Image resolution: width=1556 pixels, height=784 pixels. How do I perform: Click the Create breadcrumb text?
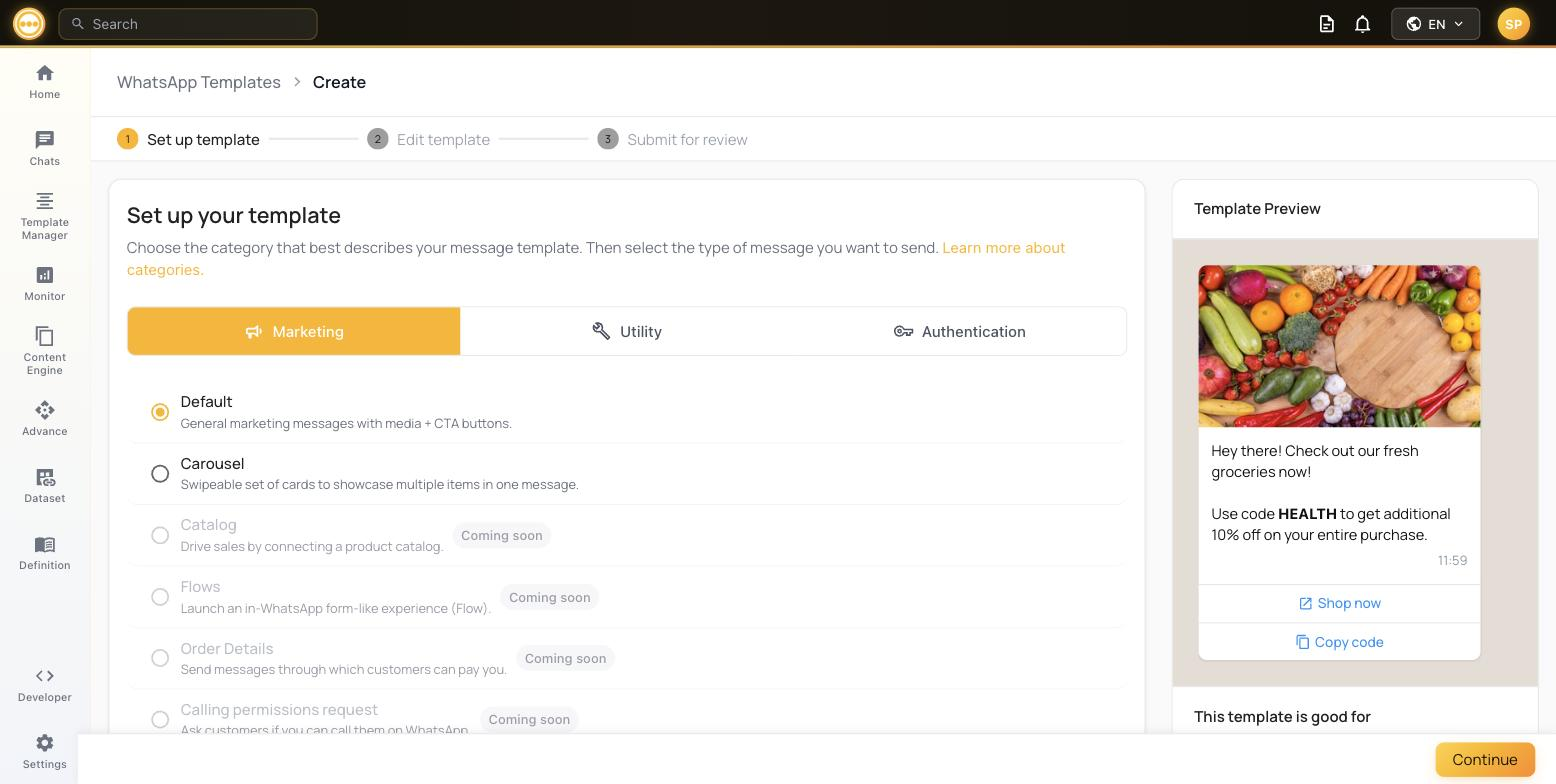(x=339, y=82)
